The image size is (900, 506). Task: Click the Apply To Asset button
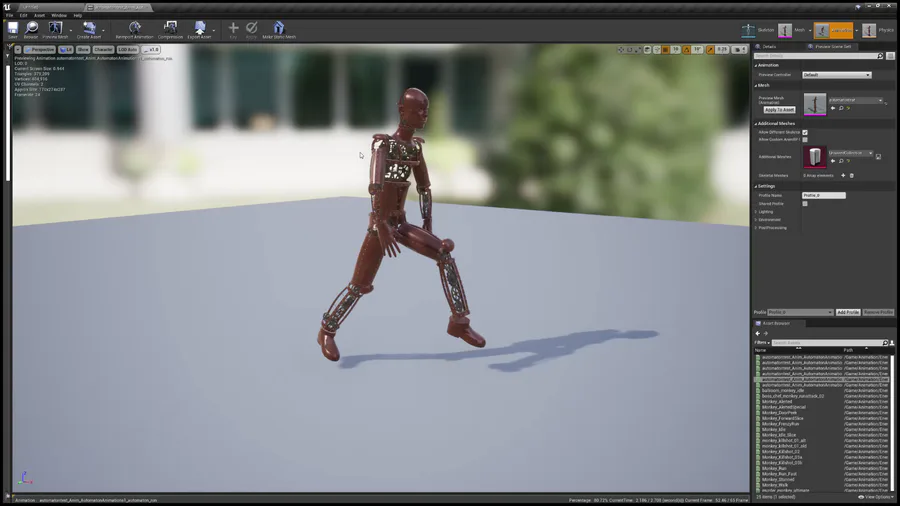779,110
